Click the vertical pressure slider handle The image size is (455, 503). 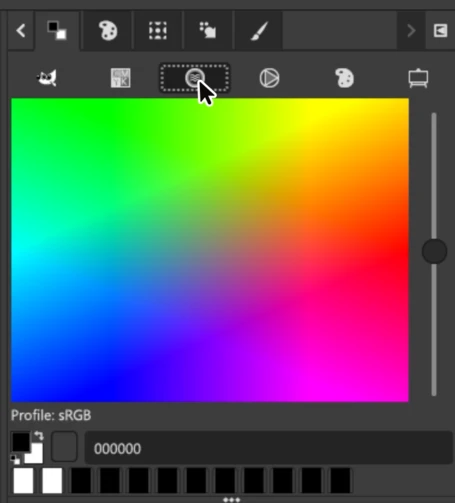(x=434, y=251)
